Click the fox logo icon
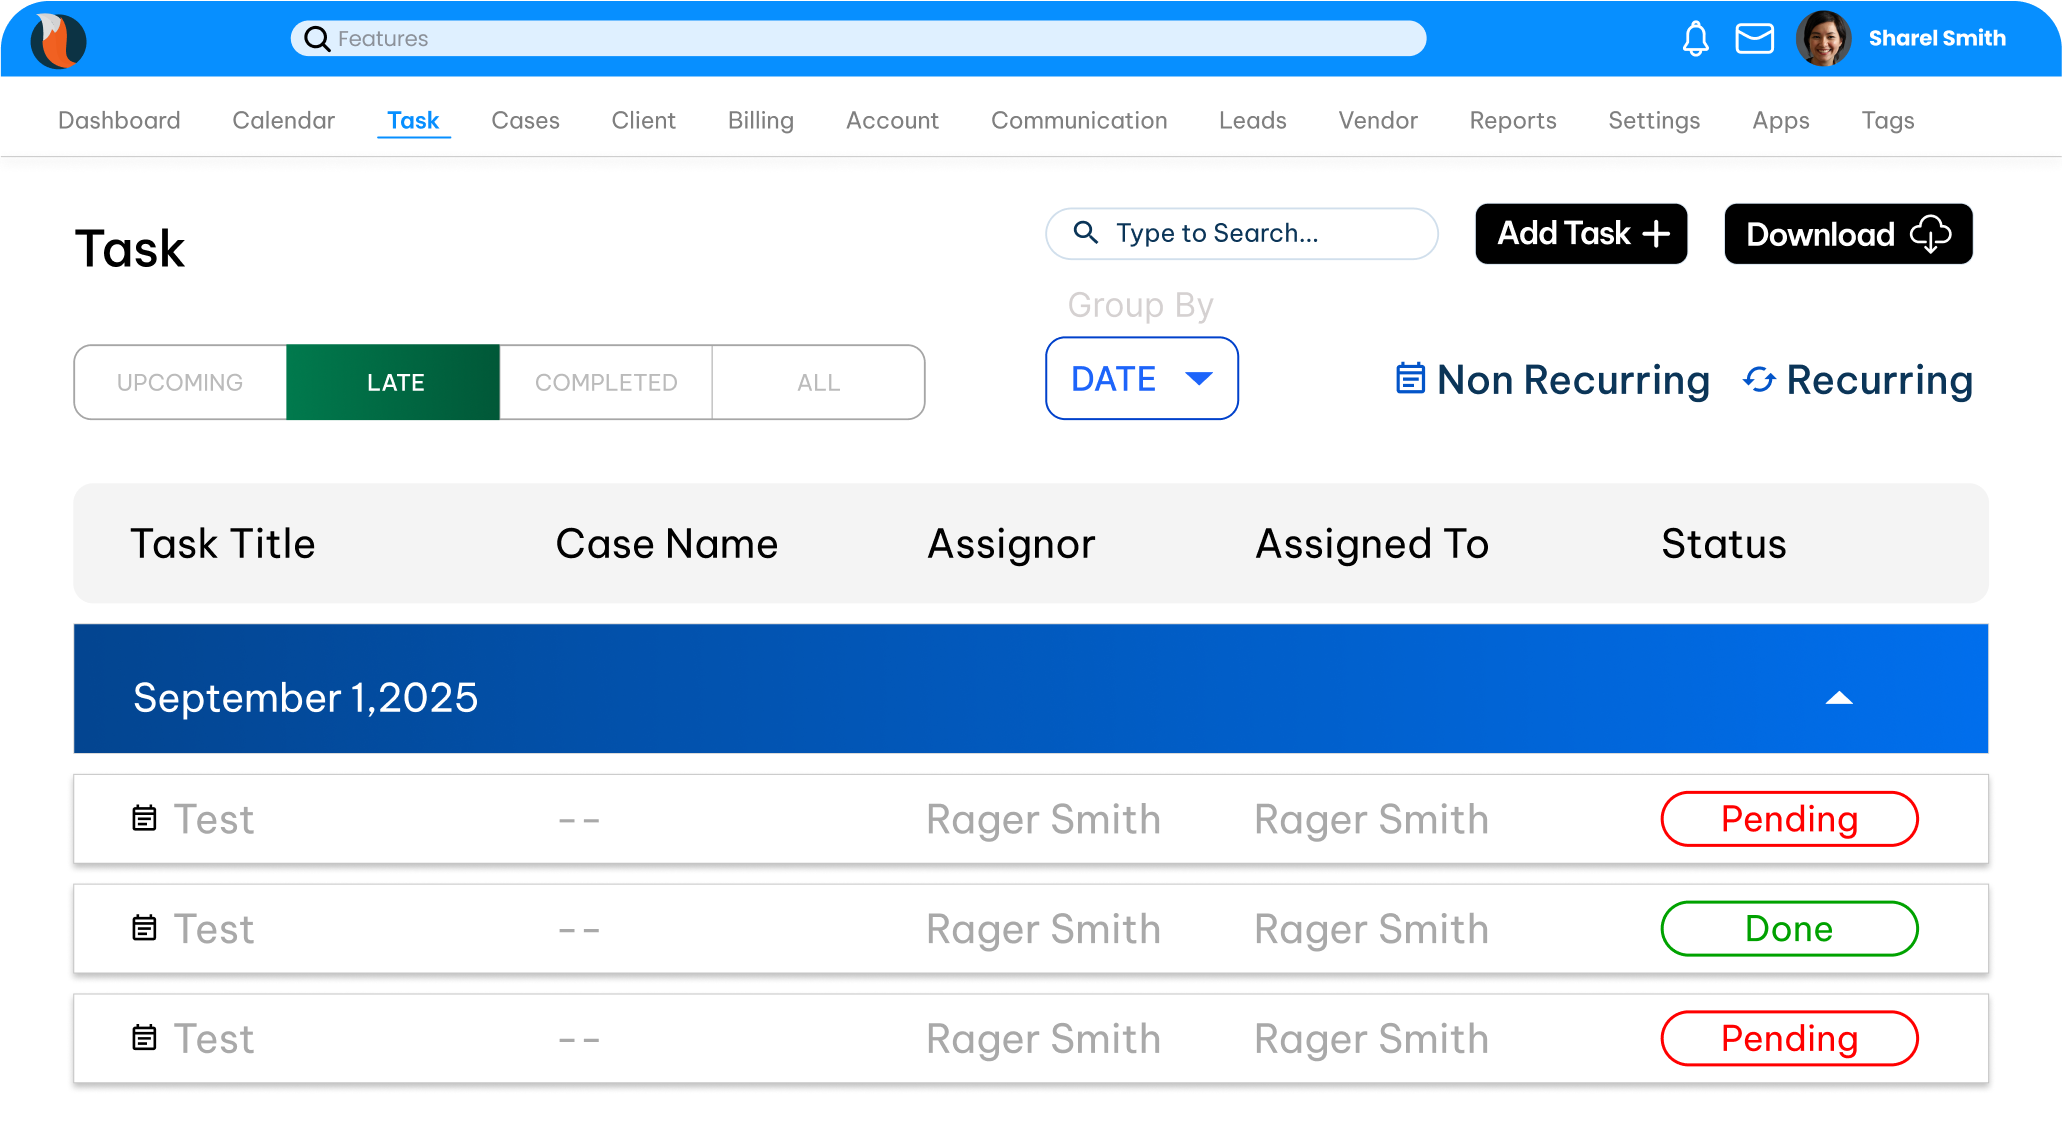The image size is (2062, 1137). [x=58, y=40]
